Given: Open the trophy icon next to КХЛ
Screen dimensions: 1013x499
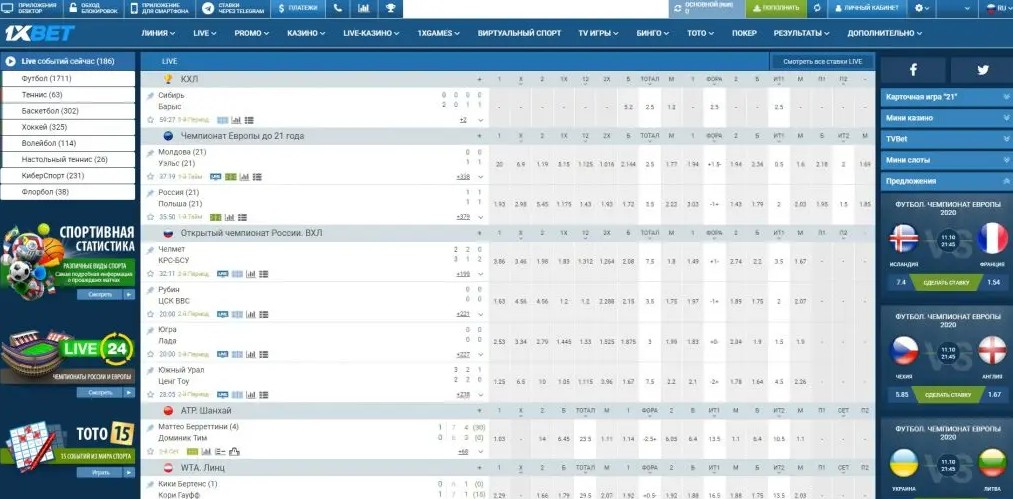Looking at the screenshot, I should click(168, 79).
